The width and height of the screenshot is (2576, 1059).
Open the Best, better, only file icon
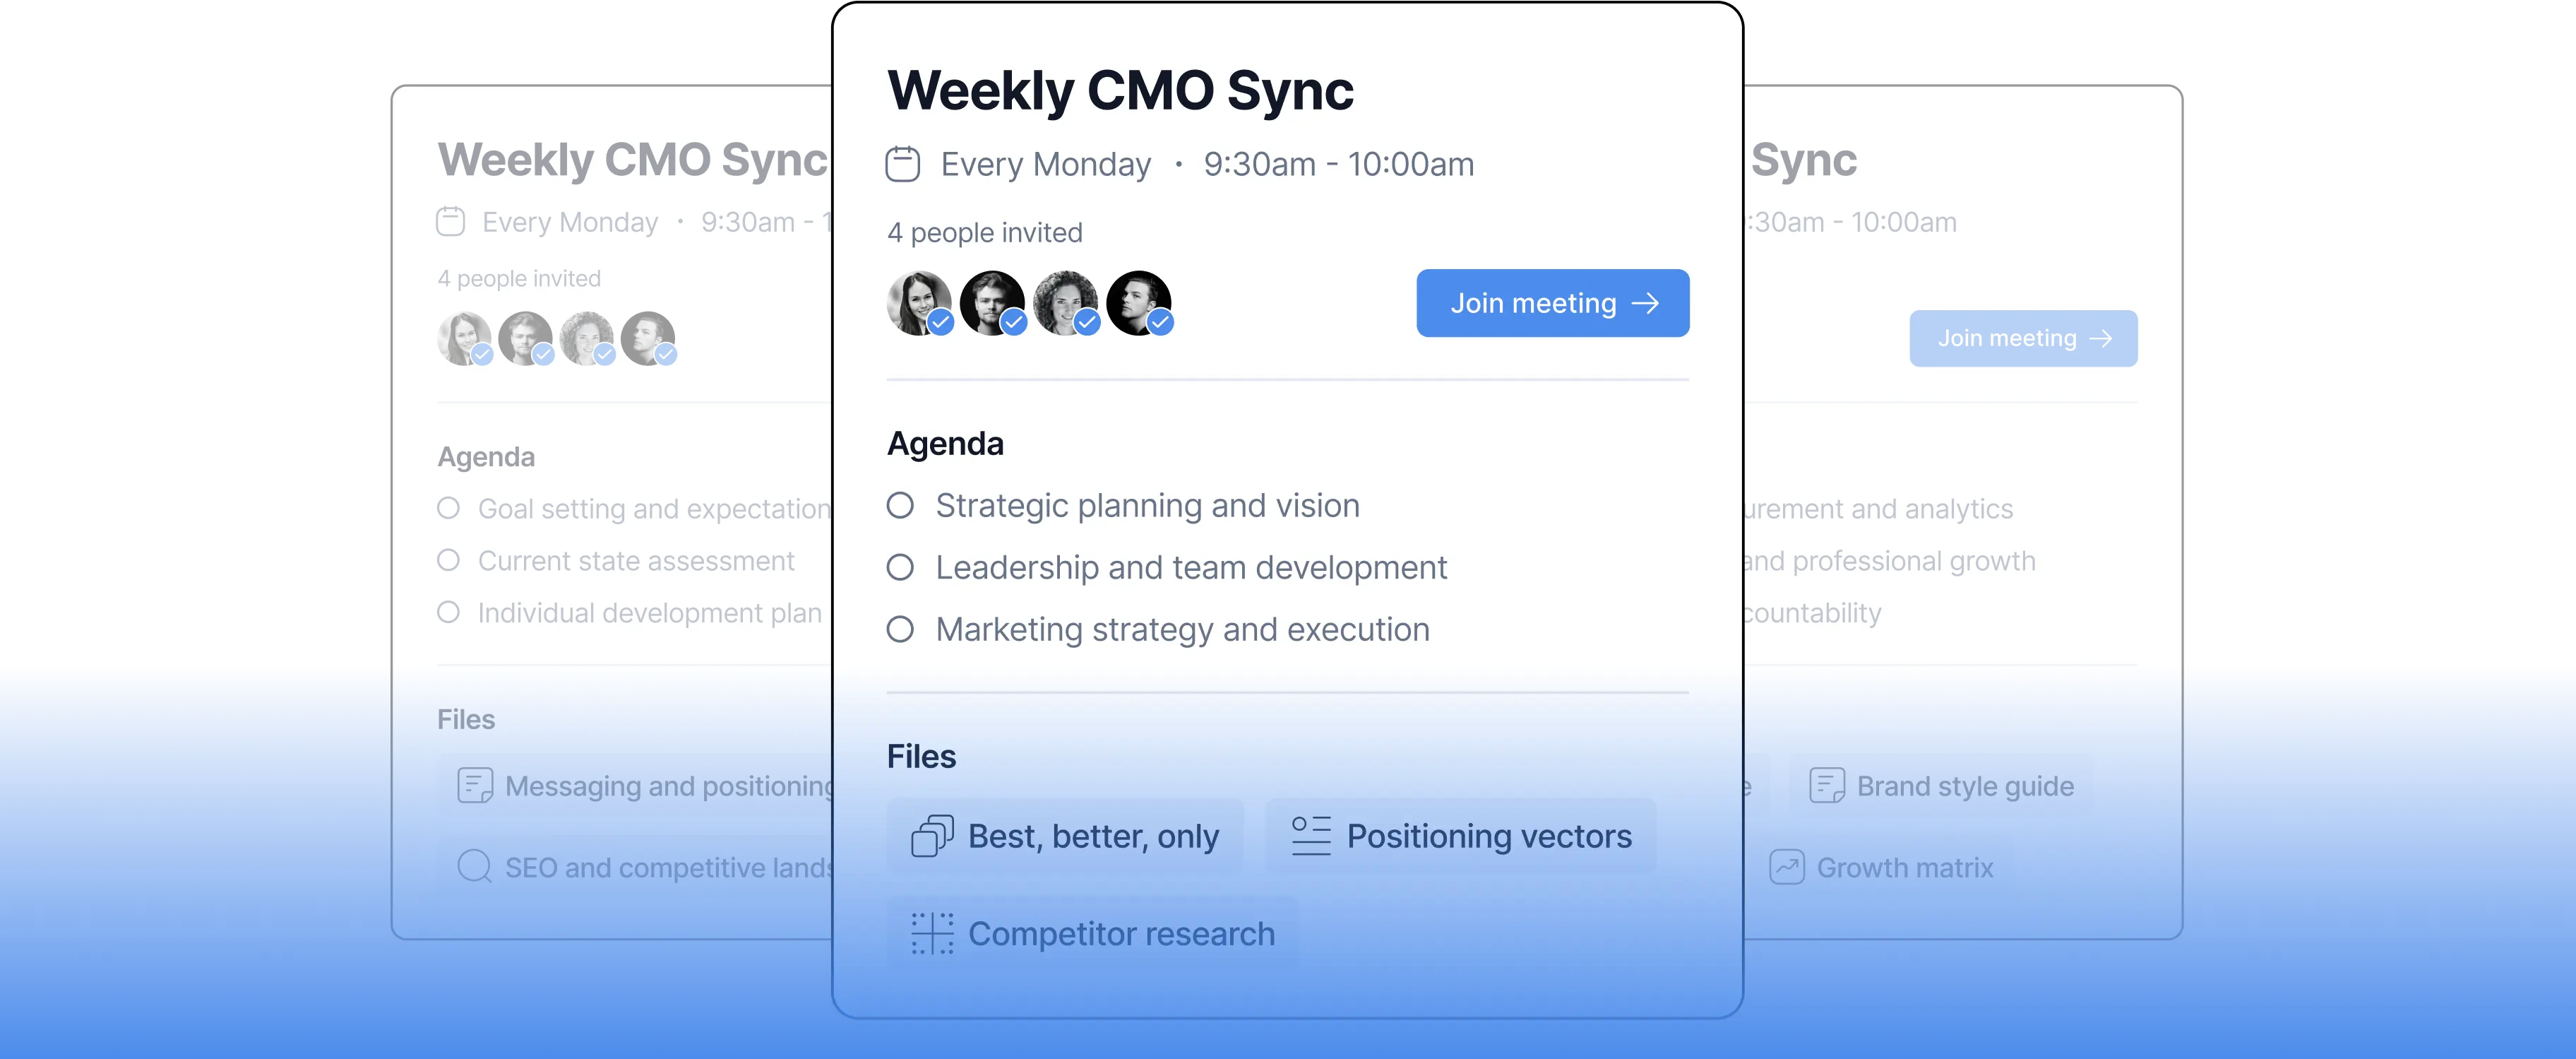point(932,836)
